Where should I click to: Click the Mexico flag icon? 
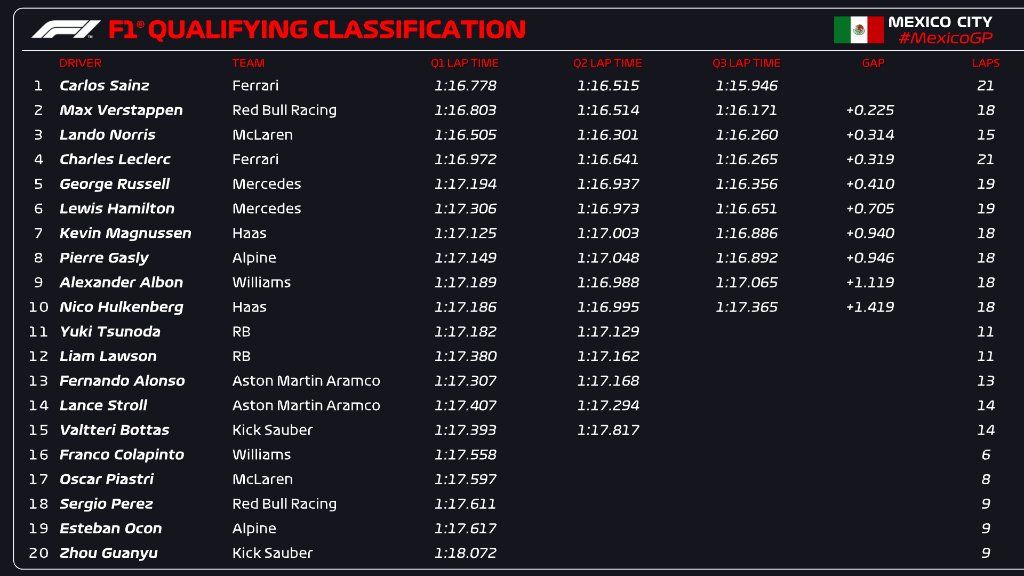pos(858,30)
